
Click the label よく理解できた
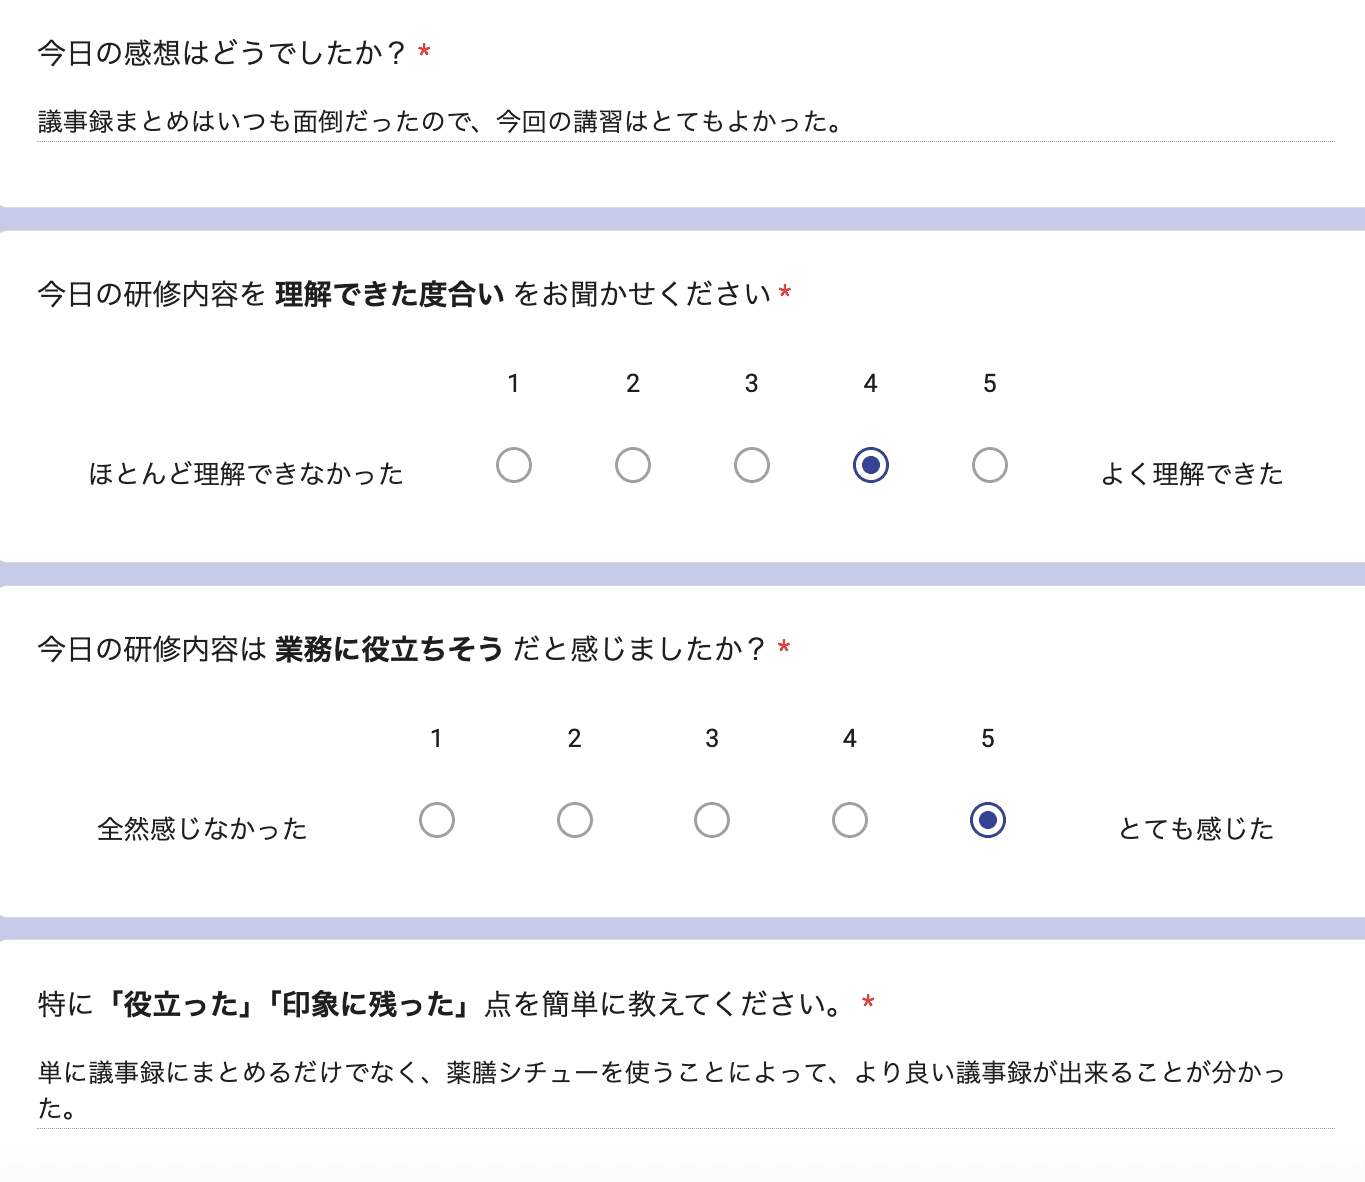[x=1192, y=472]
